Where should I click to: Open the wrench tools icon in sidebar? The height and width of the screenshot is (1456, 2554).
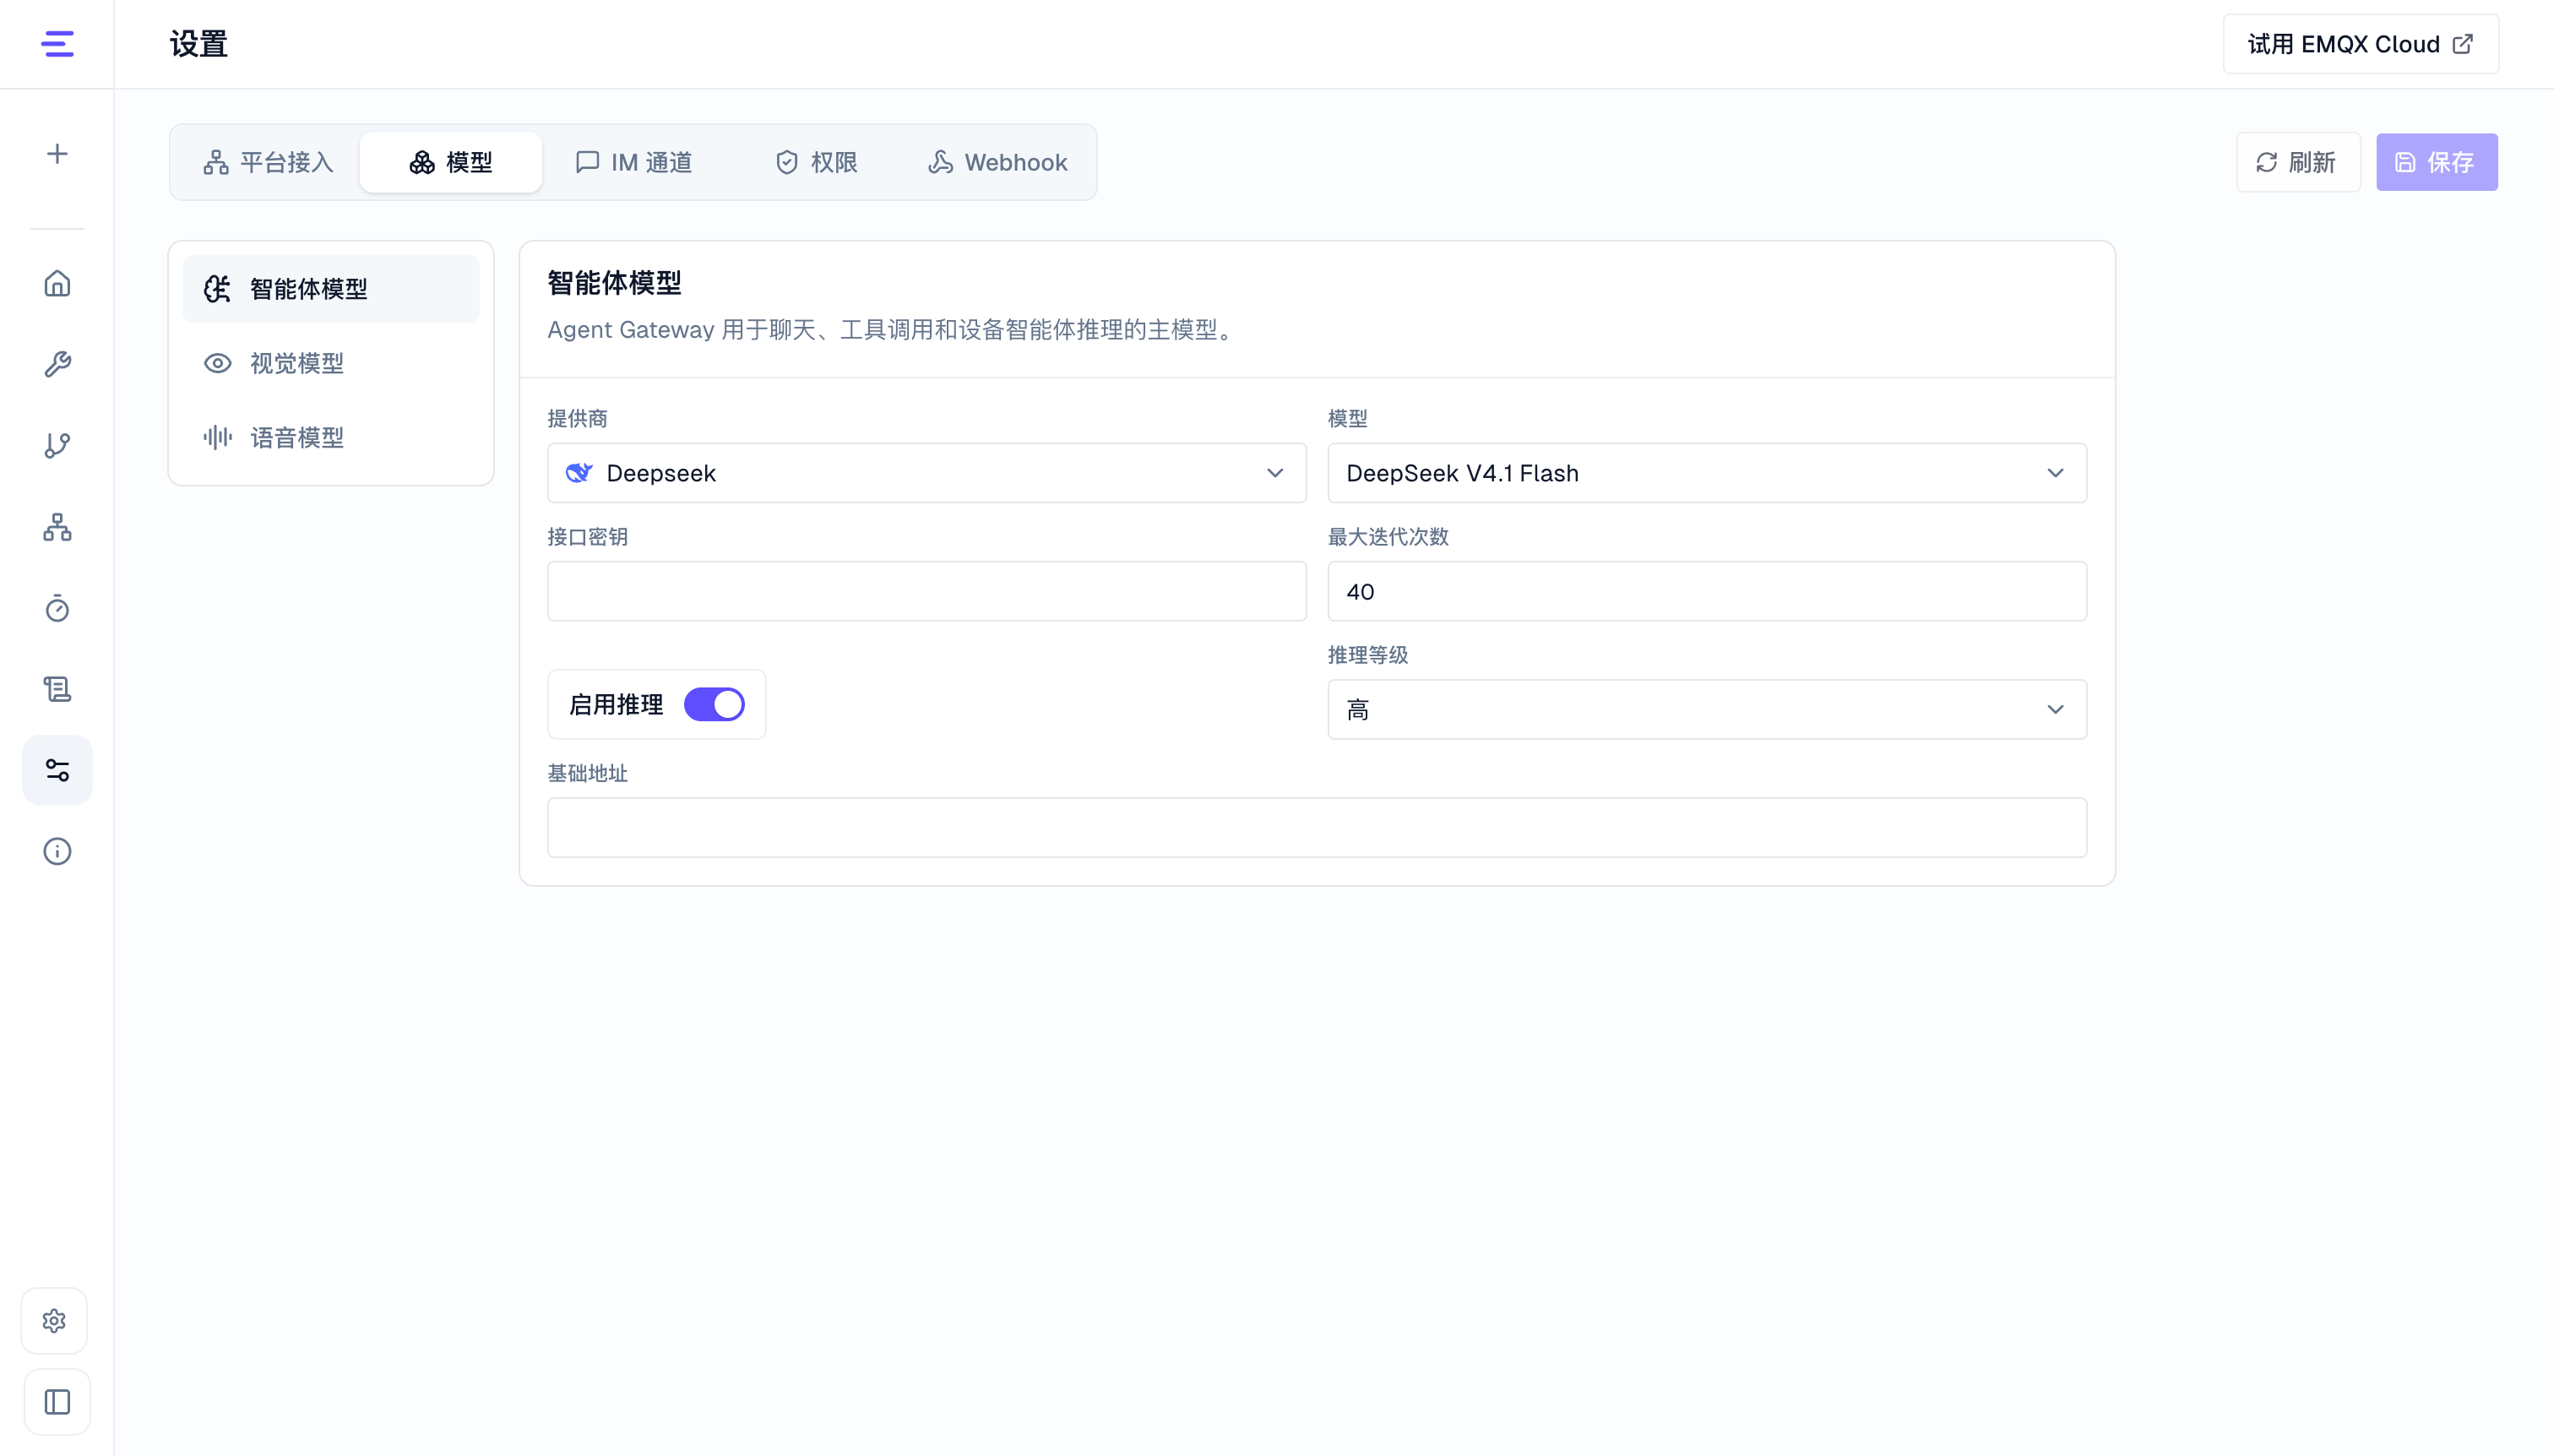[x=57, y=364]
